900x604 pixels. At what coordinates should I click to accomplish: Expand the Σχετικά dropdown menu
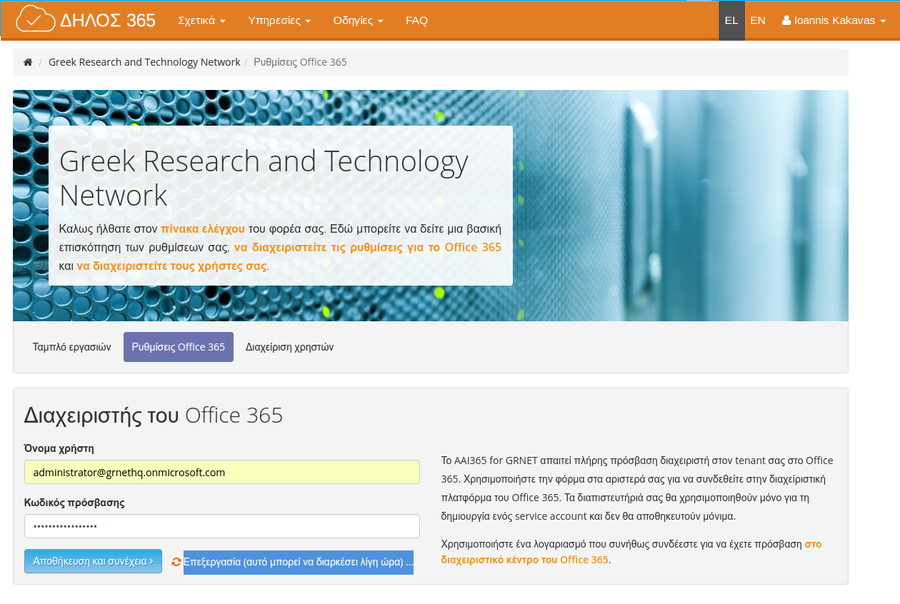201,20
